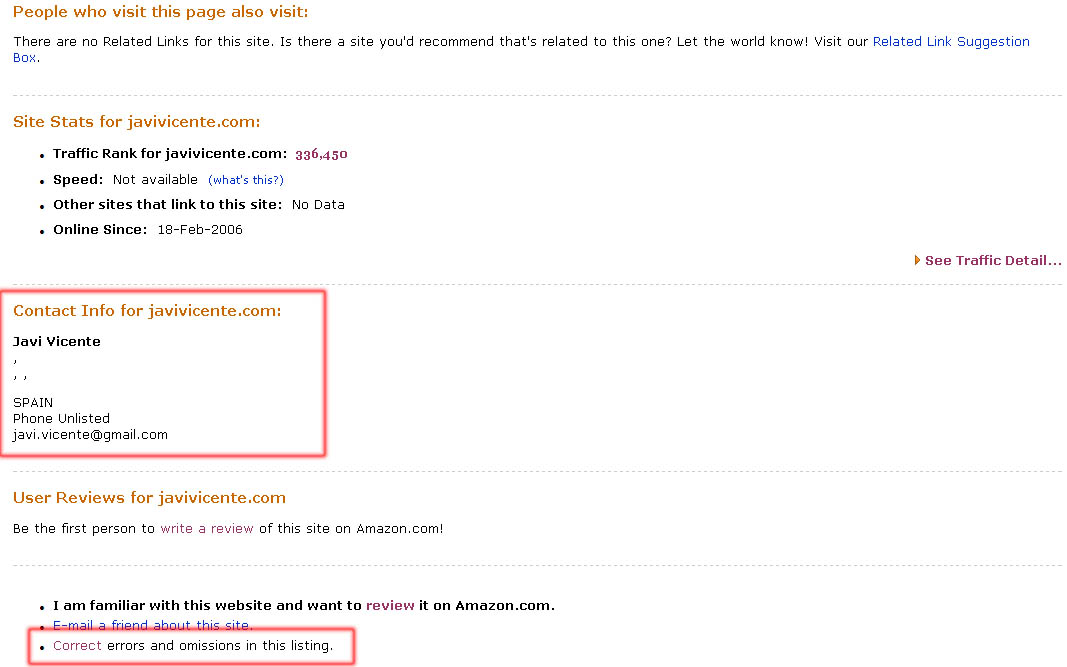Open the Related Link Suggestion link

[951, 42]
